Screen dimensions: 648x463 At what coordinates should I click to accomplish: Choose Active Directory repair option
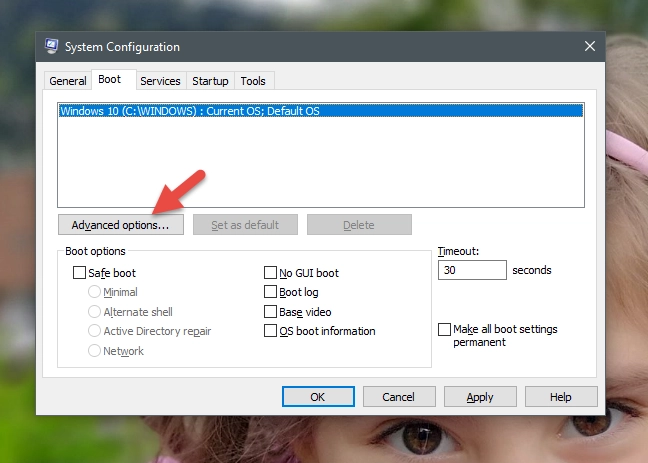tap(94, 331)
